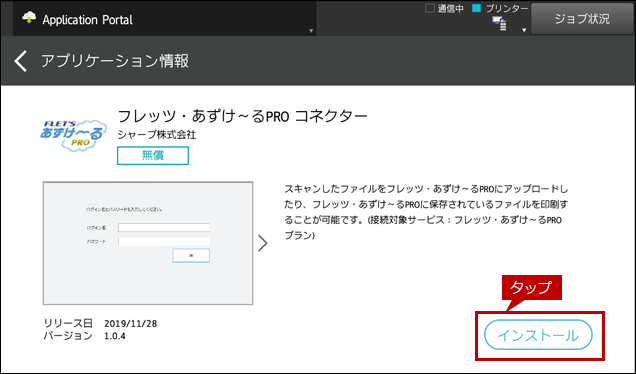Click the blue プリンター indicator box
Viewport: 636px width, 374px height.
coord(477,8)
